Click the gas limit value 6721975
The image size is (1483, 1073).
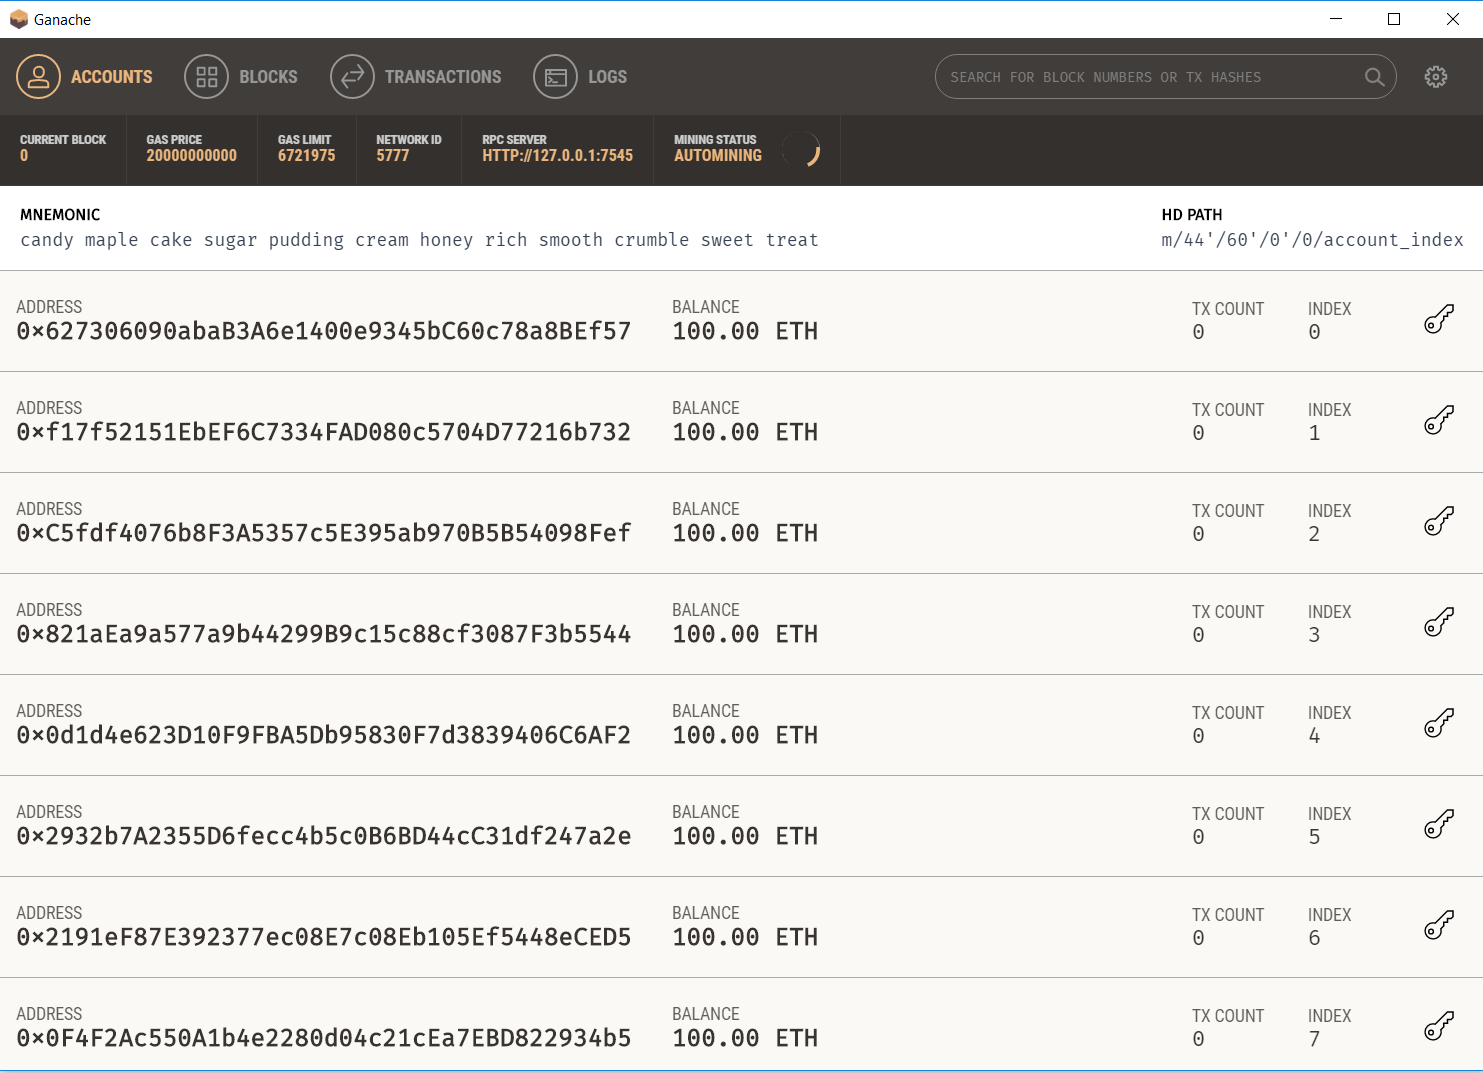pos(306,156)
